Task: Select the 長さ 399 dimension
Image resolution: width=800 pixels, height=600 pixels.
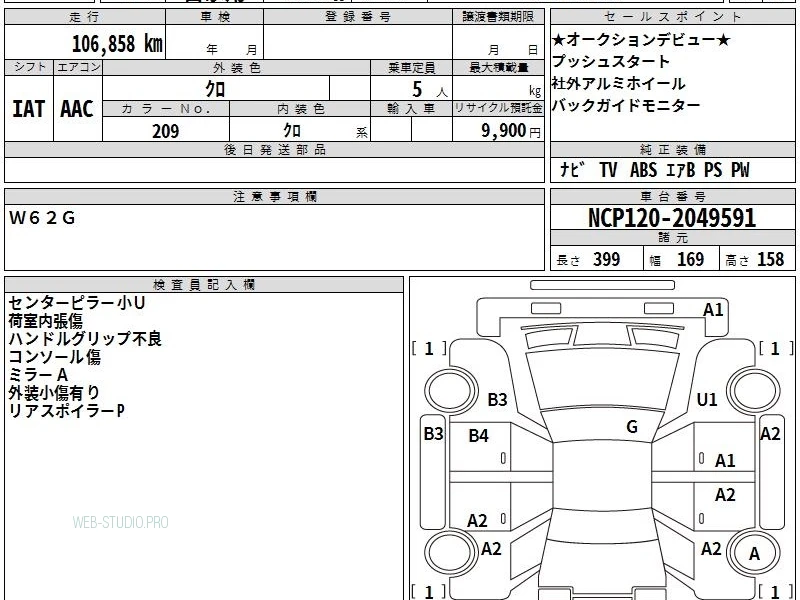Action: point(588,259)
